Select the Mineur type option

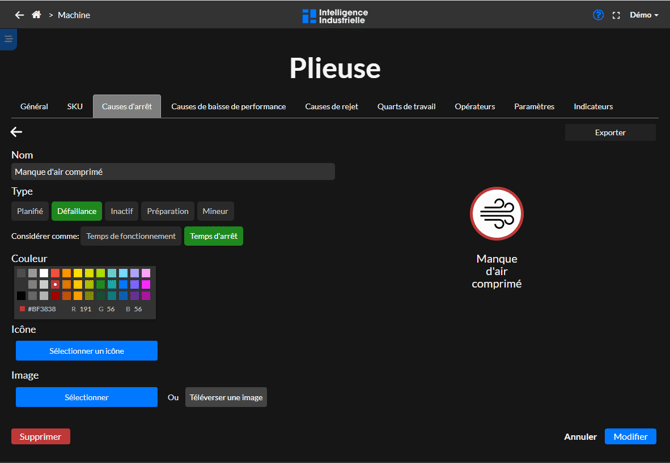[215, 211]
